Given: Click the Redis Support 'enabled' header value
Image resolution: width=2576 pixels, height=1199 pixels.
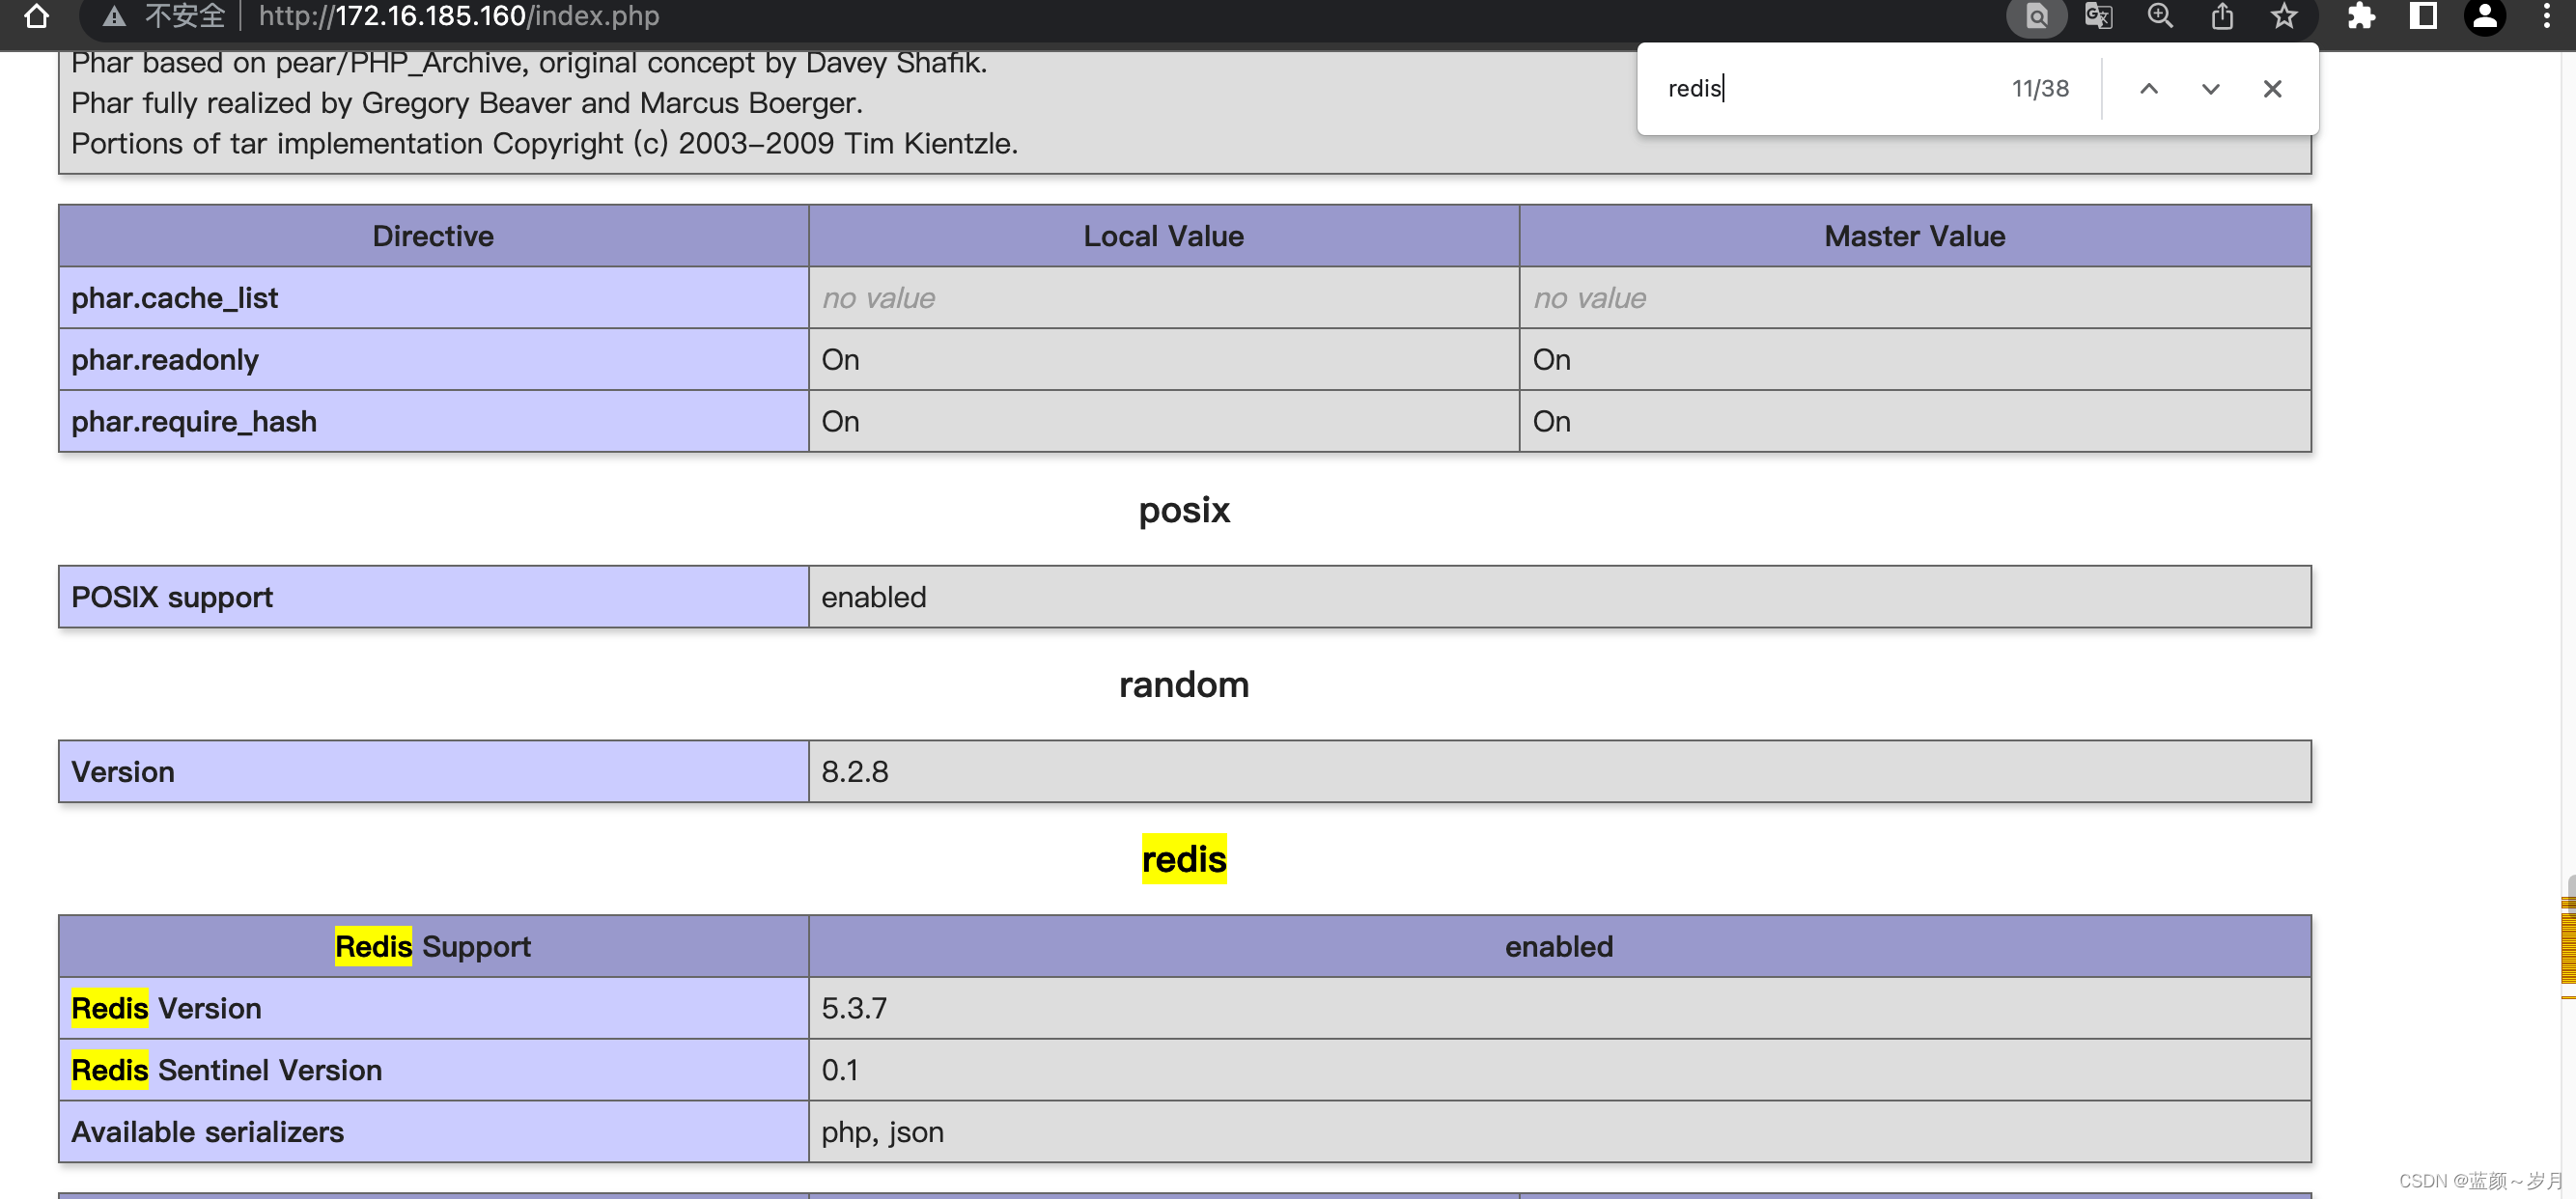Looking at the screenshot, I should [x=1559, y=946].
